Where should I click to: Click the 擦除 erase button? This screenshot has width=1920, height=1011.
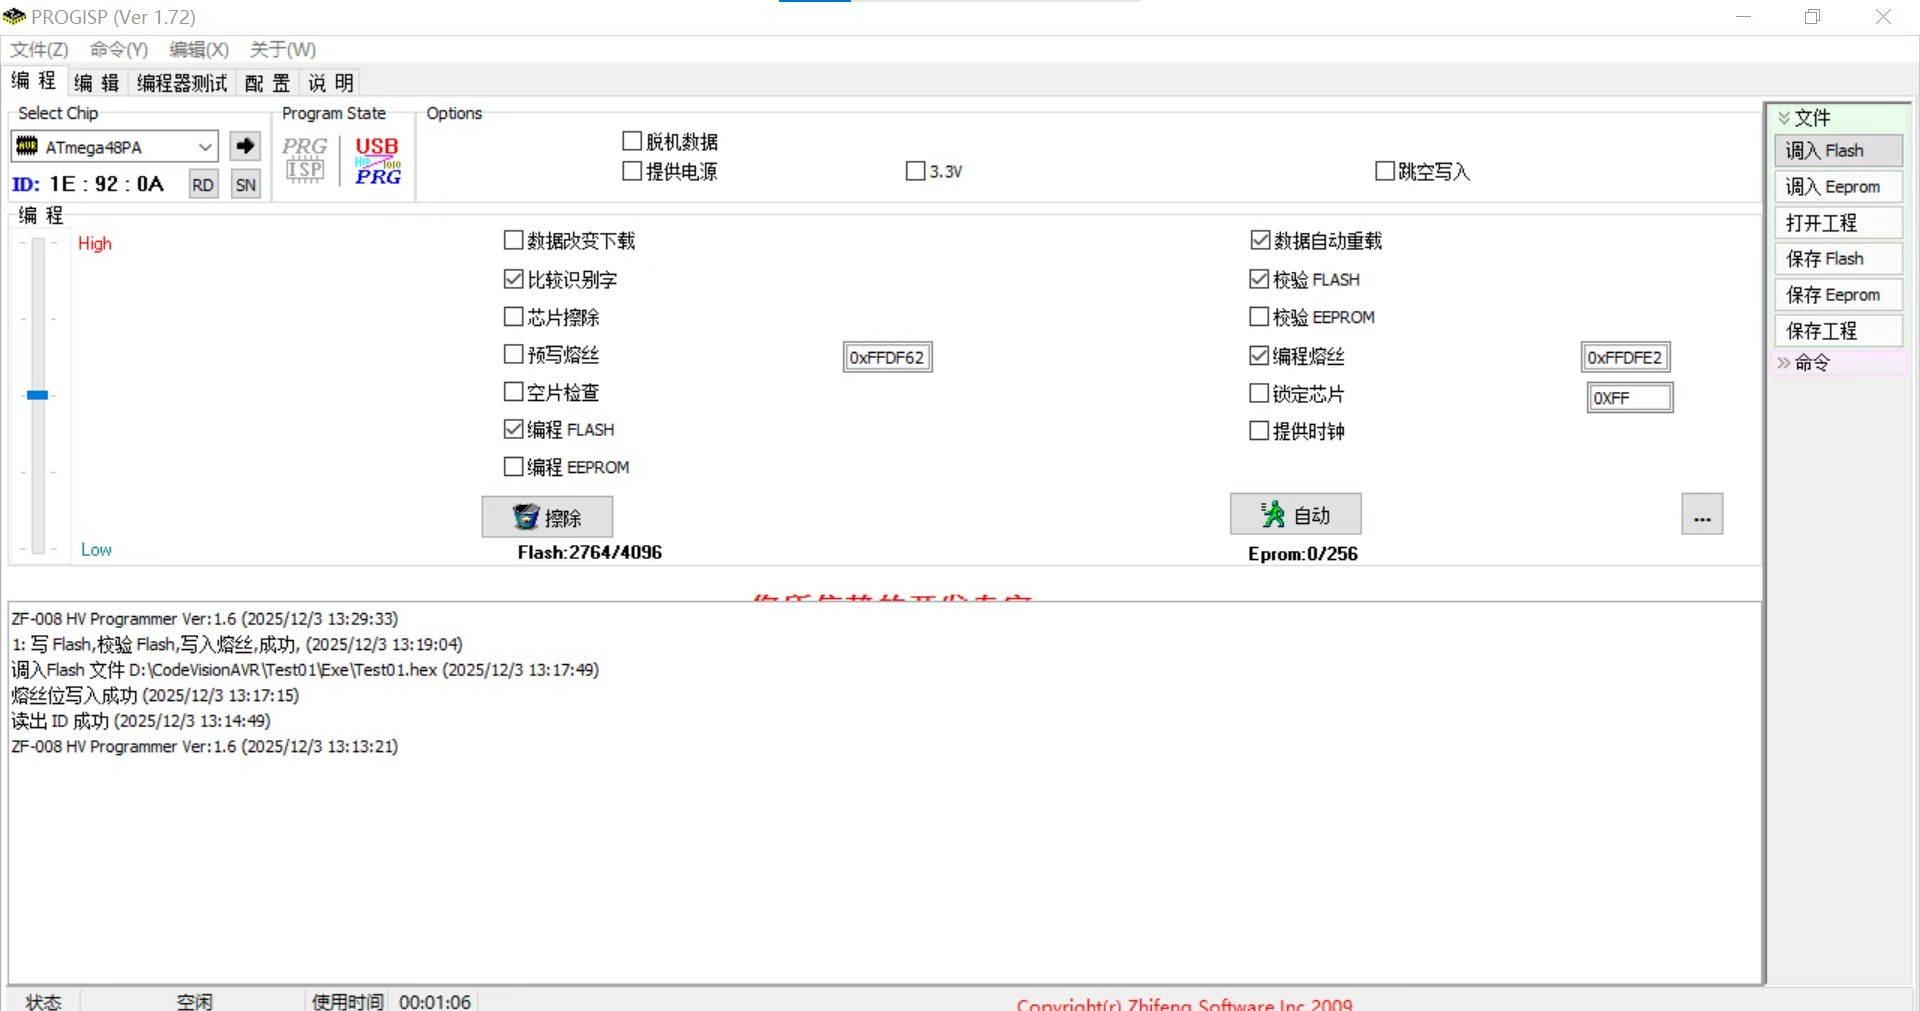pos(547,517)
